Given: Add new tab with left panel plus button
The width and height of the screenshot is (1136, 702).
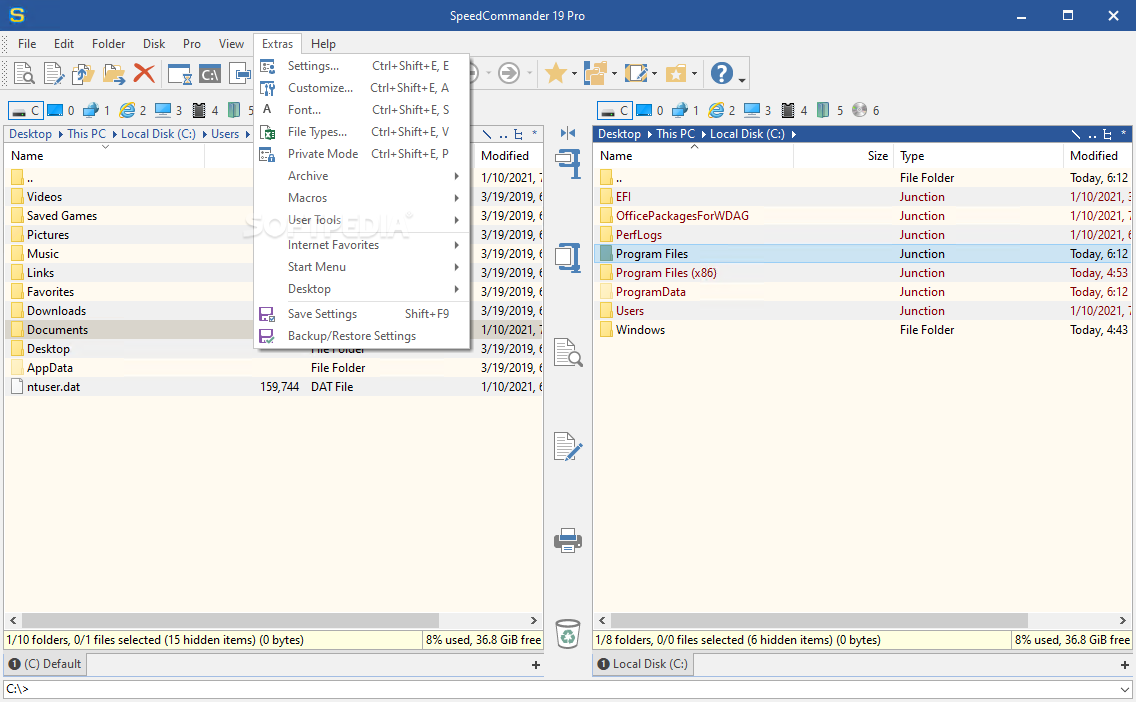Looking at the screenshot, I should pos(535,665).
